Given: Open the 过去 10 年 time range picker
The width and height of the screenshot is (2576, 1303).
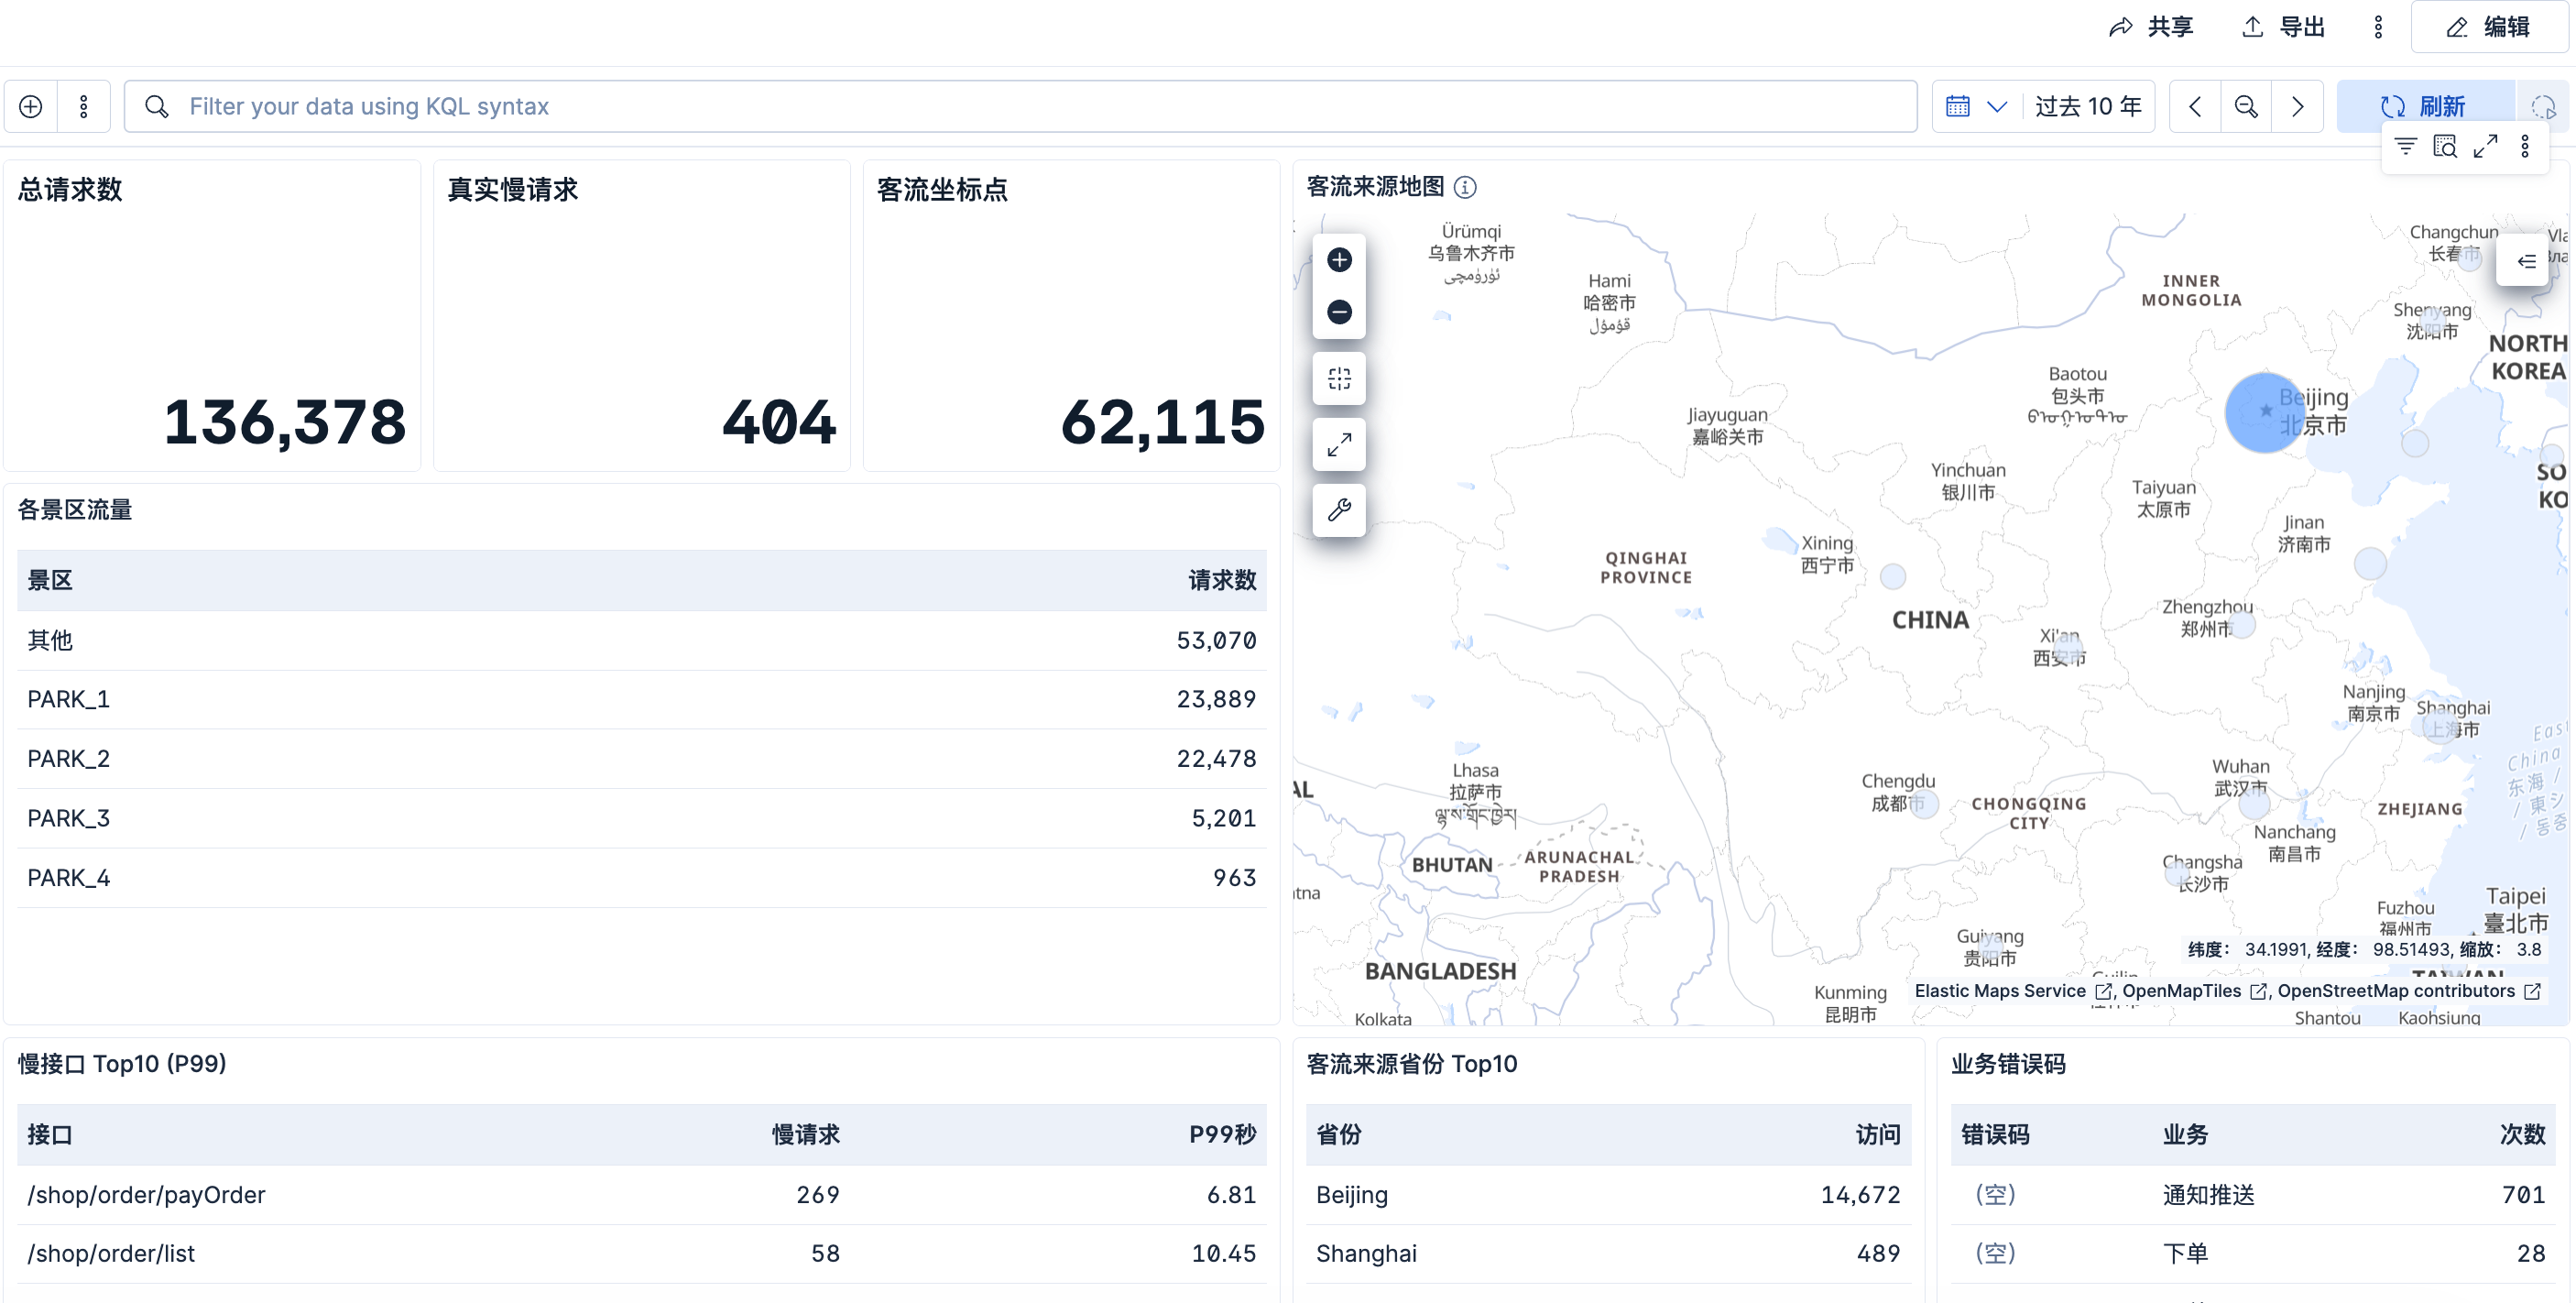Looking at the screenshot, I should pyautogui.click(x=2088, y=106).
